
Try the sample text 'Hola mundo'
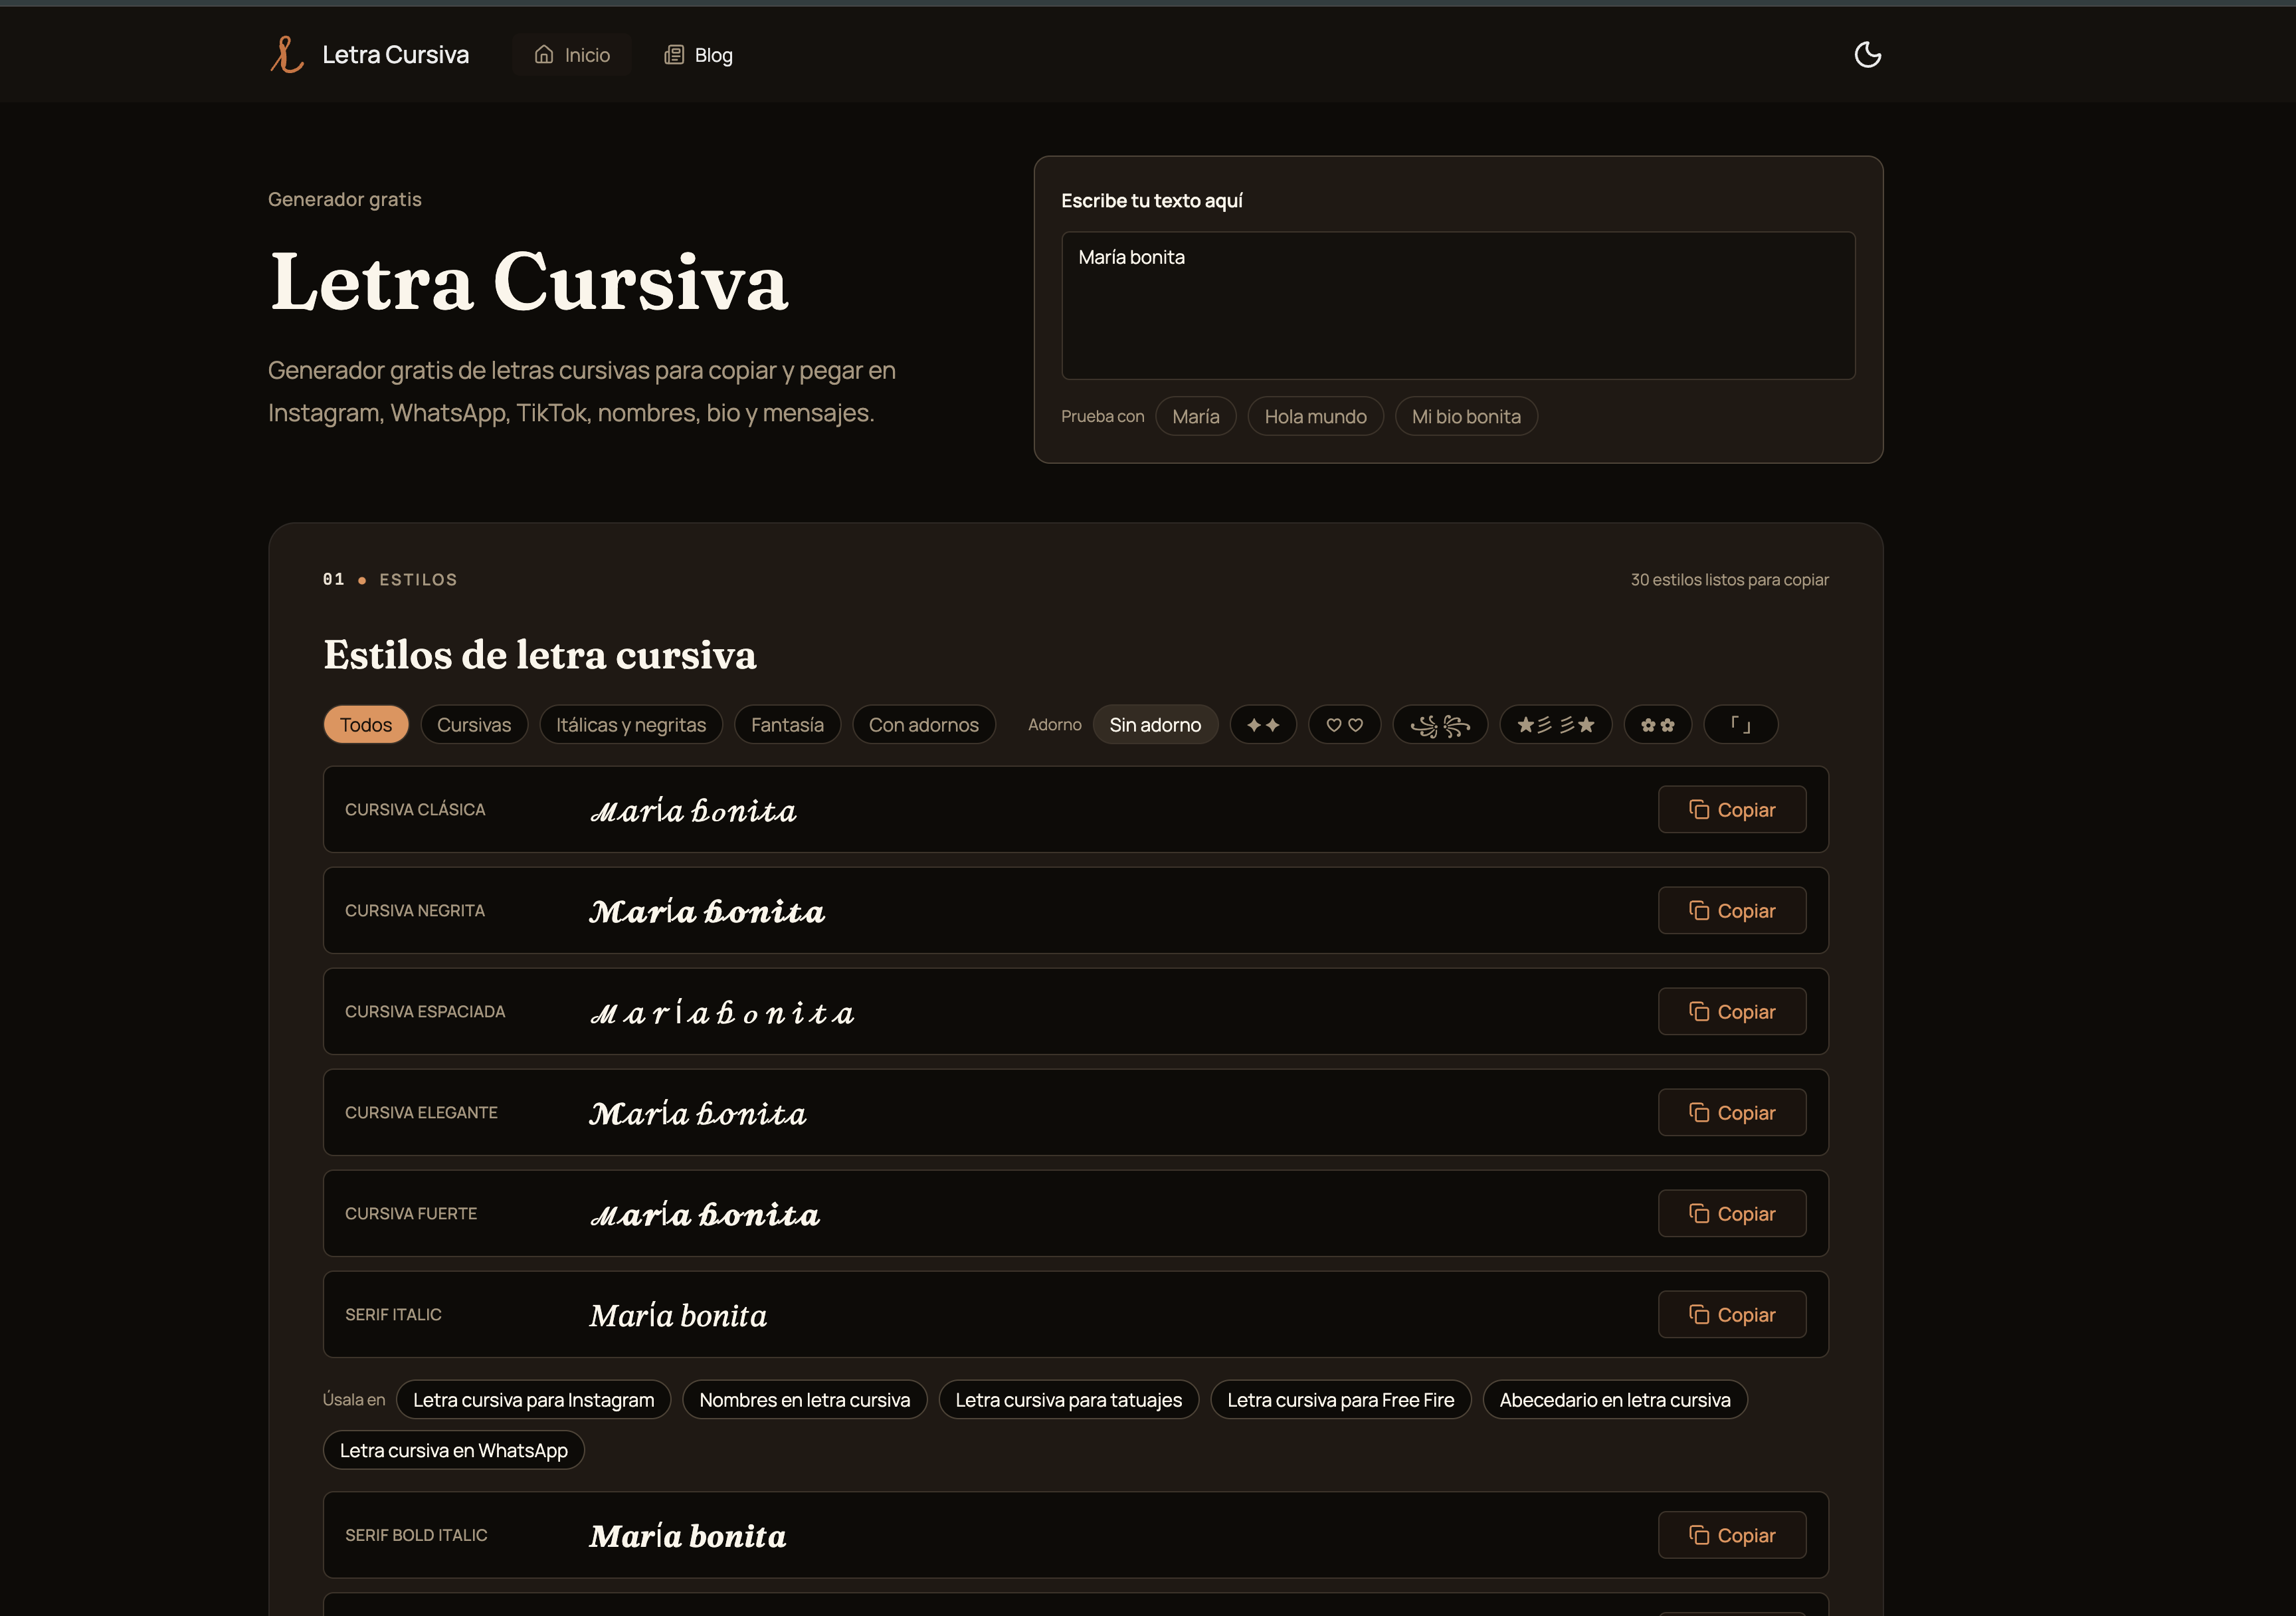point(1315,417)
